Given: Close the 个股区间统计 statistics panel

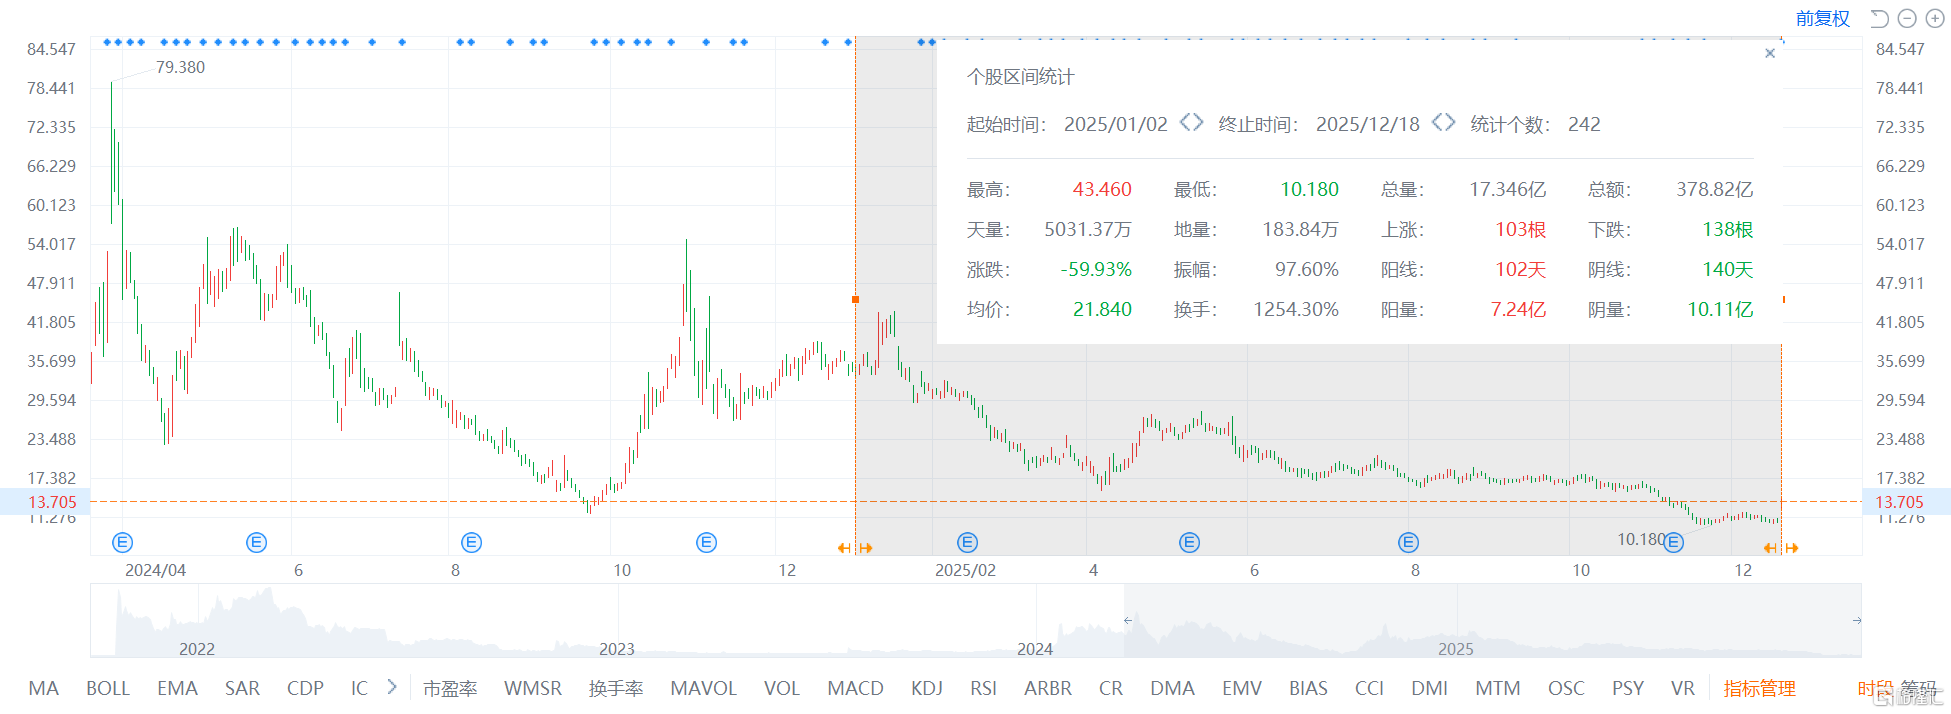Looking at the screenshot, I should point(1770,53).
